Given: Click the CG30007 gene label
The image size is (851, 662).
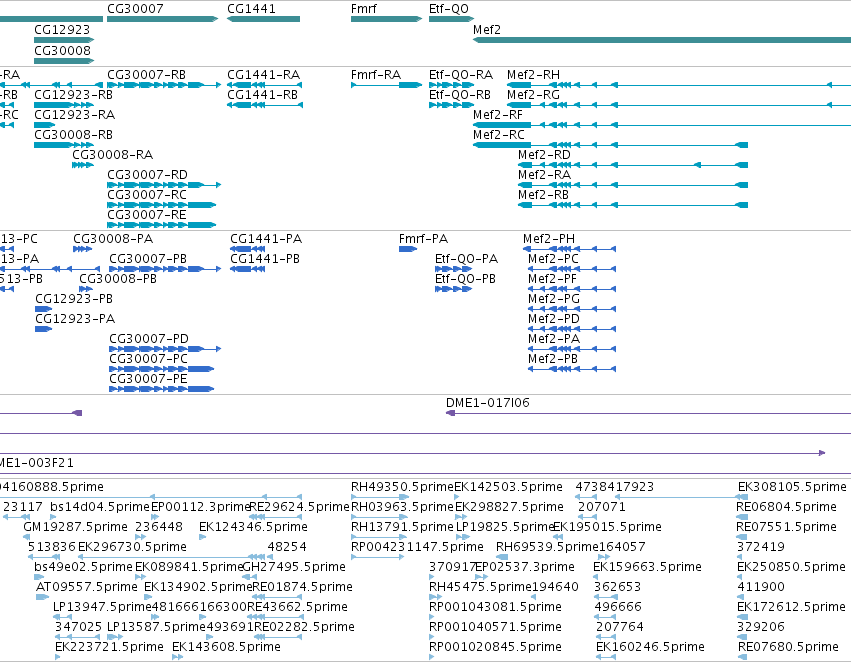Looking at the screenshot, I should [x=135, y=9].
